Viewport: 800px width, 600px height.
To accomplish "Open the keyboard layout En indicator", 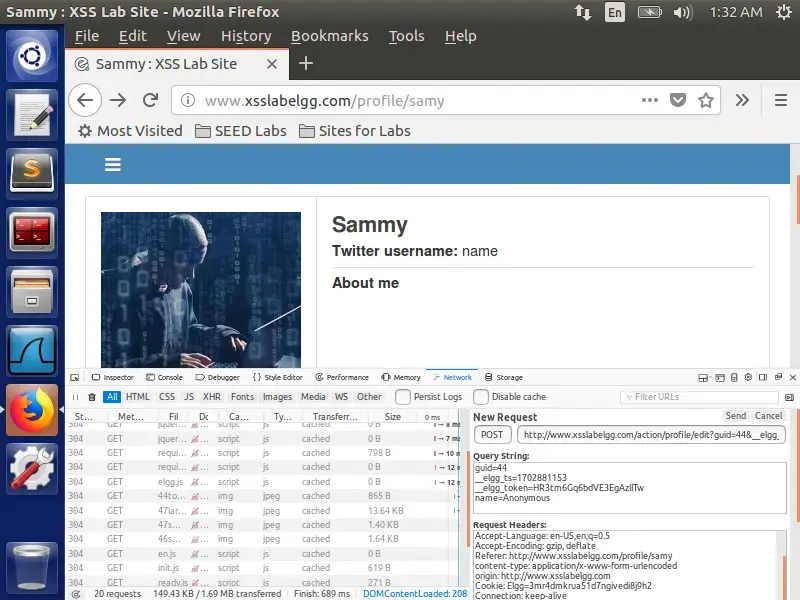I will coord(615,12).
